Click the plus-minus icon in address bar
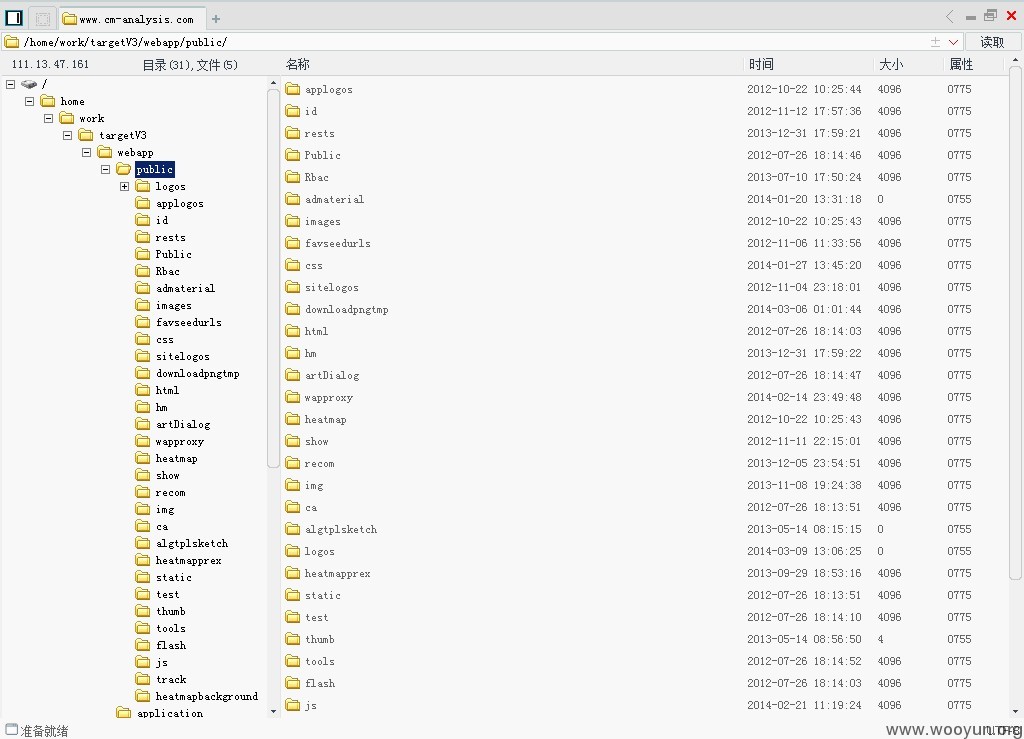Viewport: 1024px width, 739px height. point(935,42)
